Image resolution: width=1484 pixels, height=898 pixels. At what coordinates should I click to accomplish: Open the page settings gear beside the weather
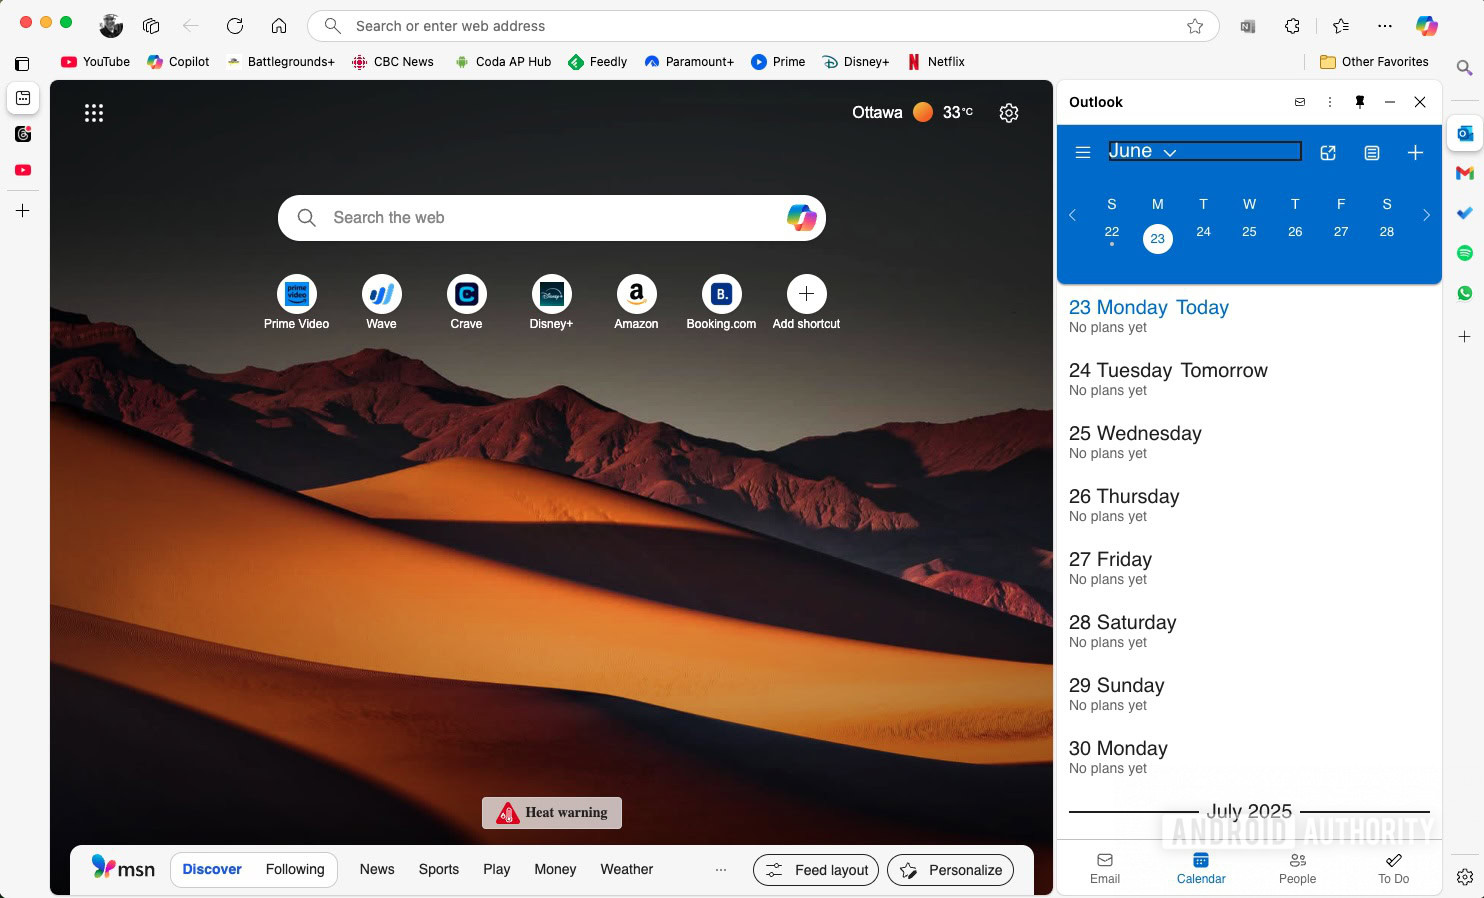pos(1009,113)
